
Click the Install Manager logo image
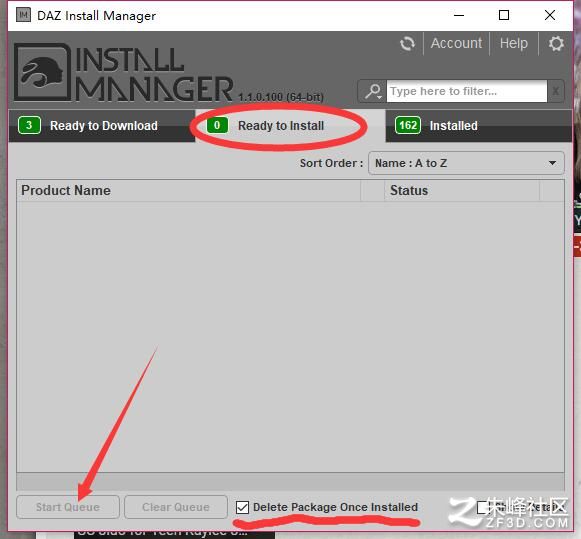tap(43, 72)
